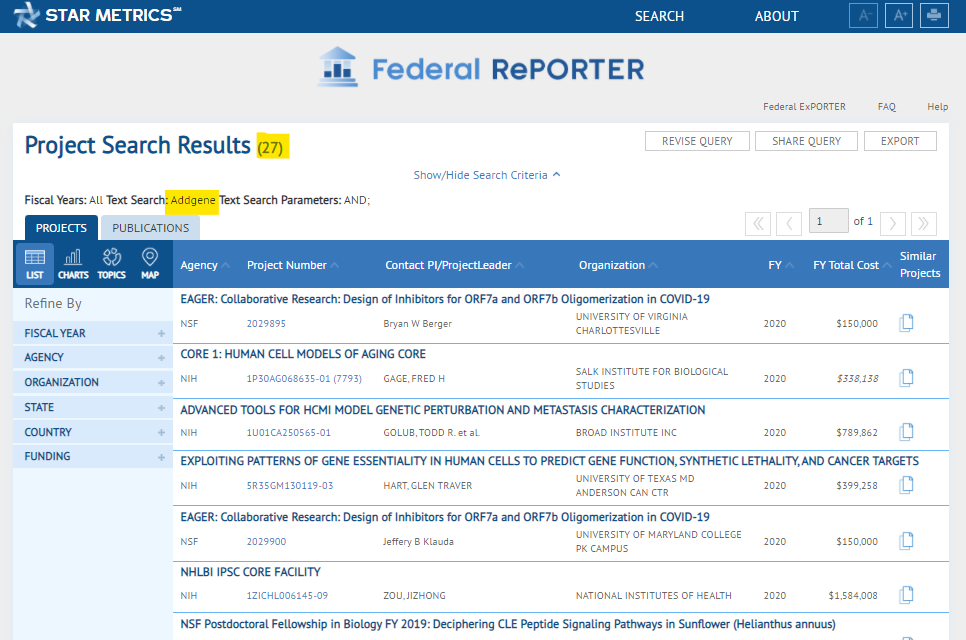966x640 pixels.
Task: Sort results by FY column
Action: pyautogui.click(x=781, y=265)
